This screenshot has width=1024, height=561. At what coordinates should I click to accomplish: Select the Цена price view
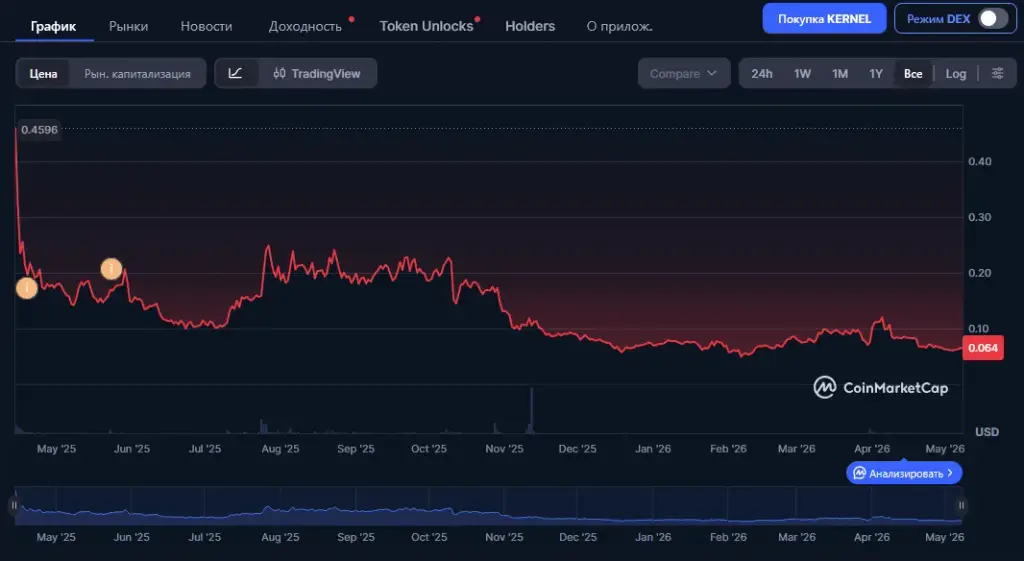tap(43, 73)
